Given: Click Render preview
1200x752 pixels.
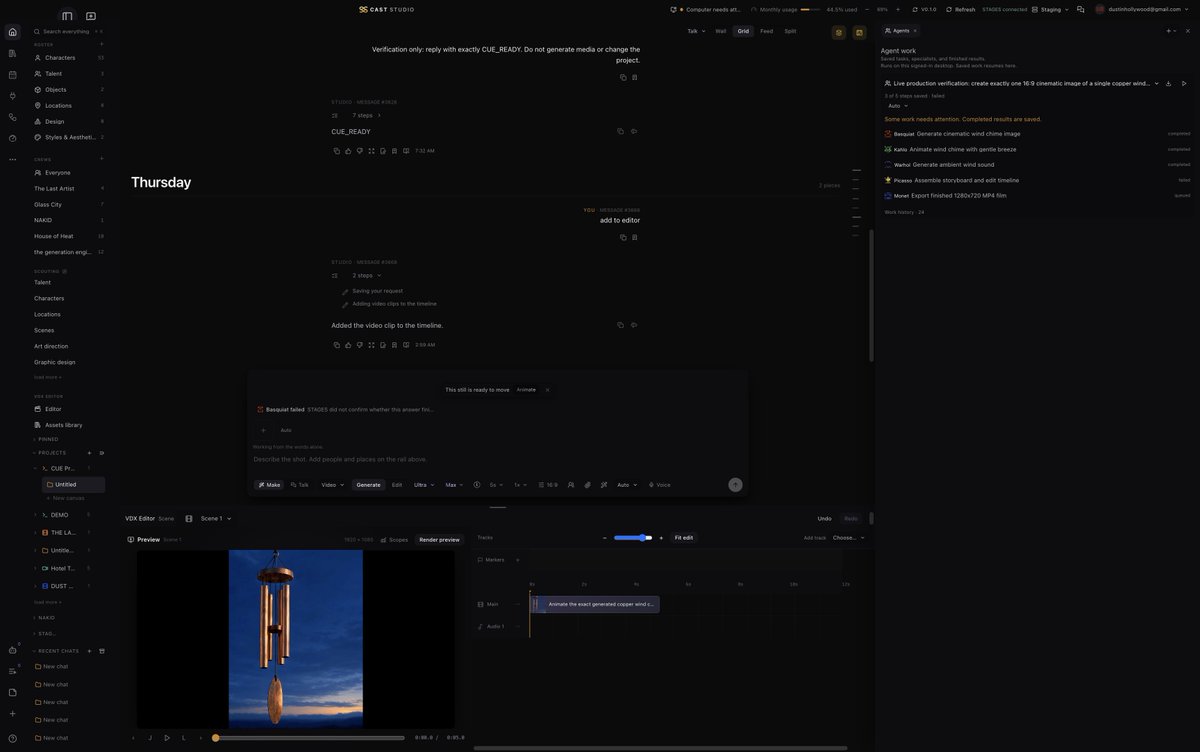Looking at the screenshot, I should coord(440,539).
